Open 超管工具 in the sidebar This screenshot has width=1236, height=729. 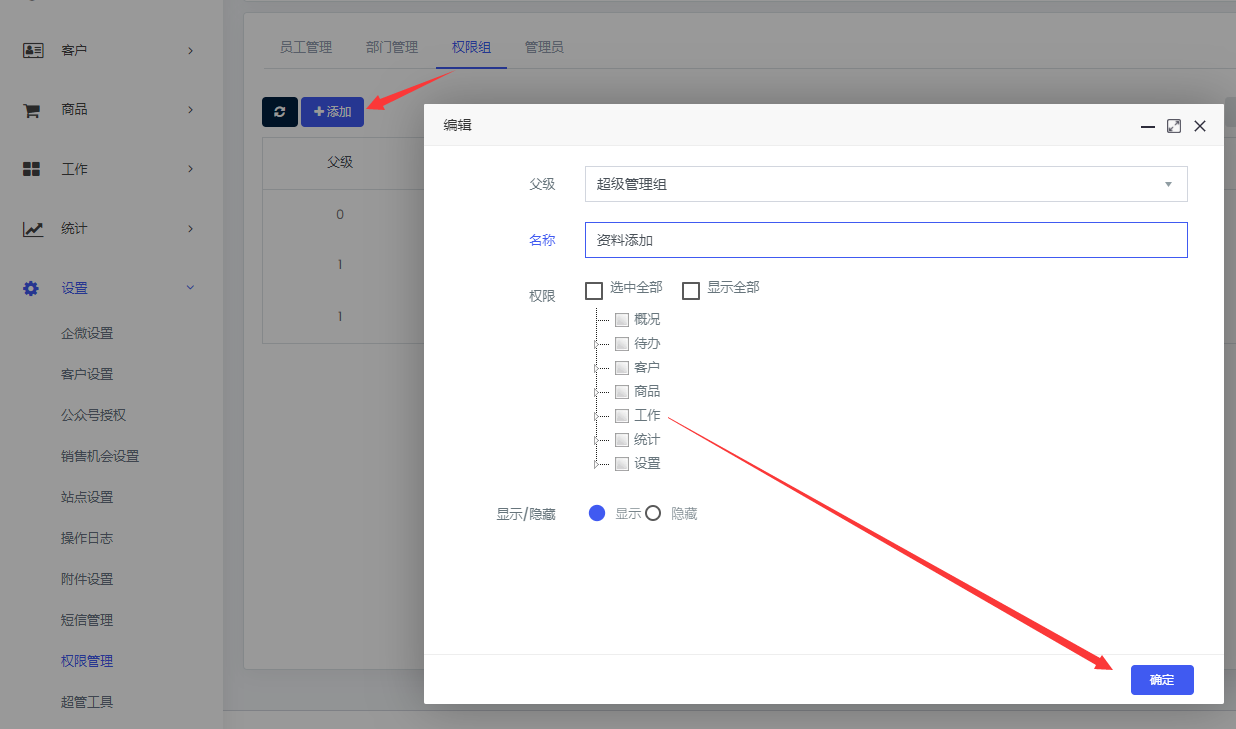point(87,702)
